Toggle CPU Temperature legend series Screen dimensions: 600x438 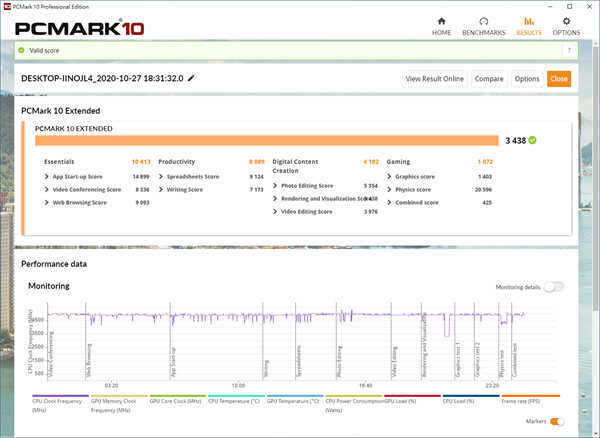236,400
